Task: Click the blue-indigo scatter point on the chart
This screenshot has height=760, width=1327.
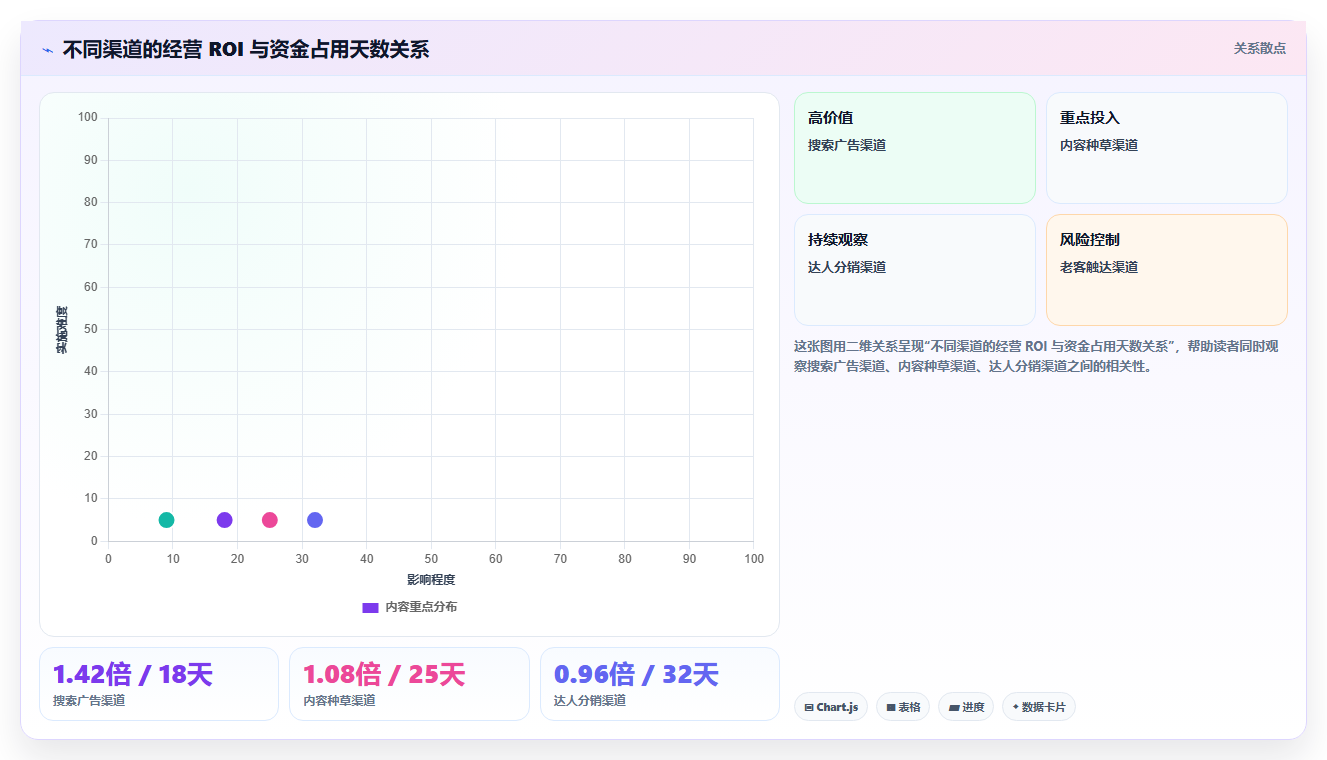Action: [314, 520]
